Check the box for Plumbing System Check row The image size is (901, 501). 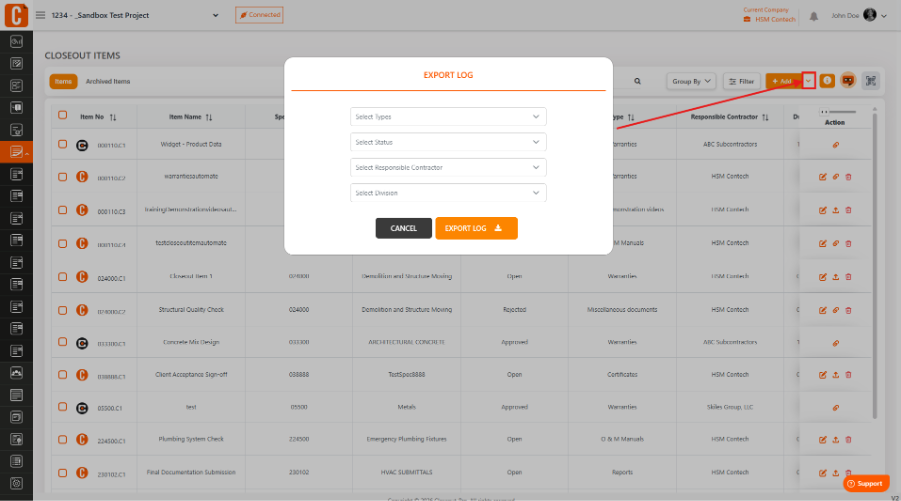point(63,440)
